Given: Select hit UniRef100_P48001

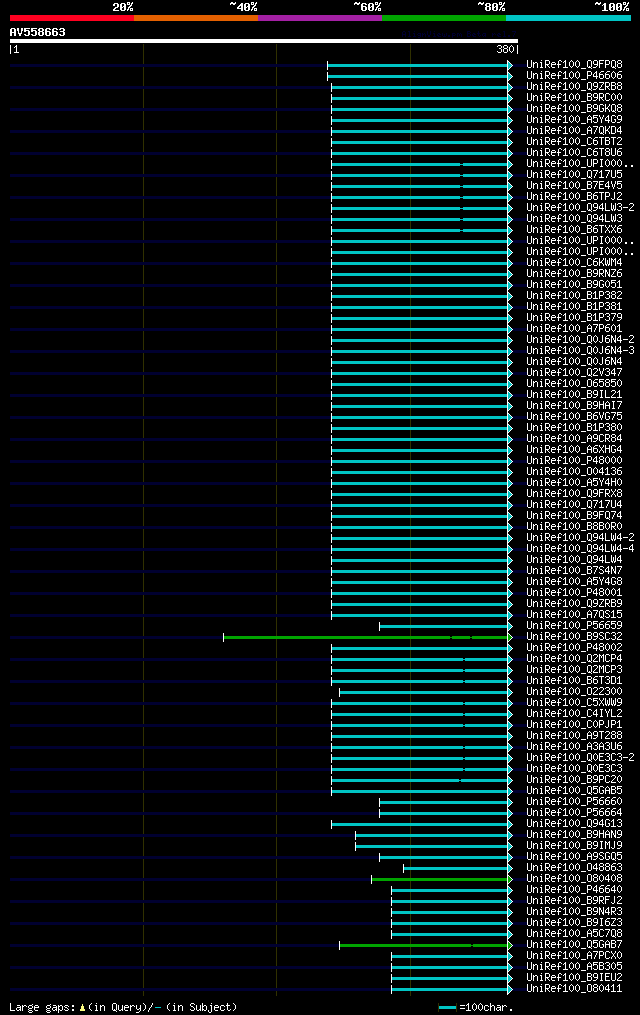Looking at the screenshot, I should coord(574,593).
